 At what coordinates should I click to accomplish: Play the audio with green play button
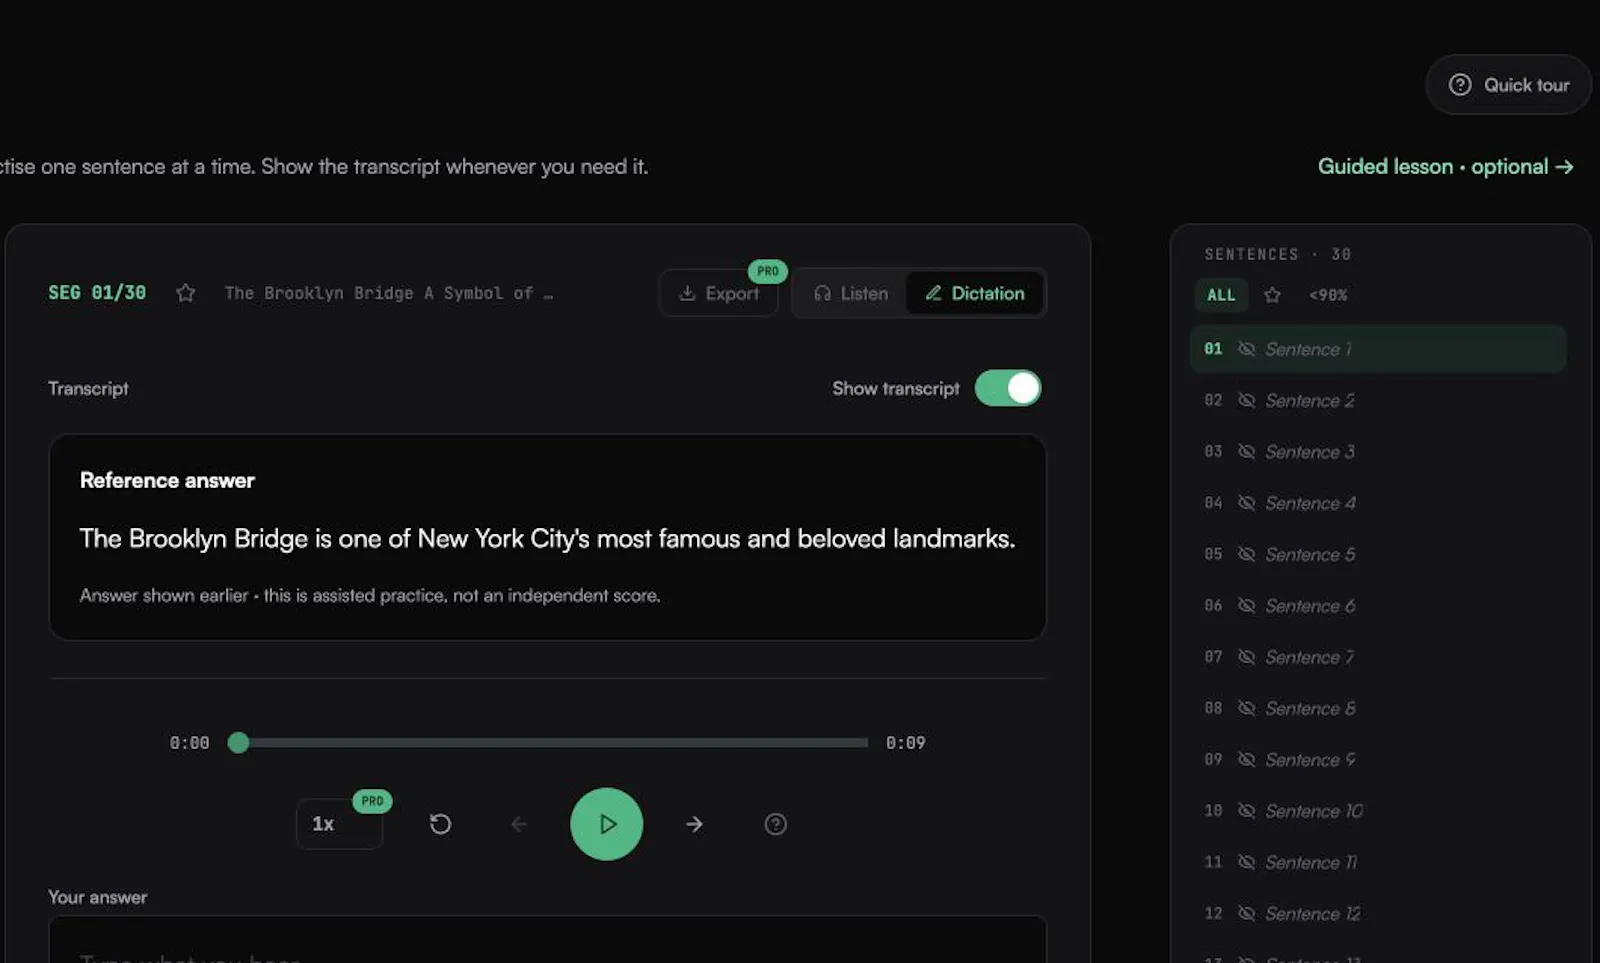[x=606, y=824]
